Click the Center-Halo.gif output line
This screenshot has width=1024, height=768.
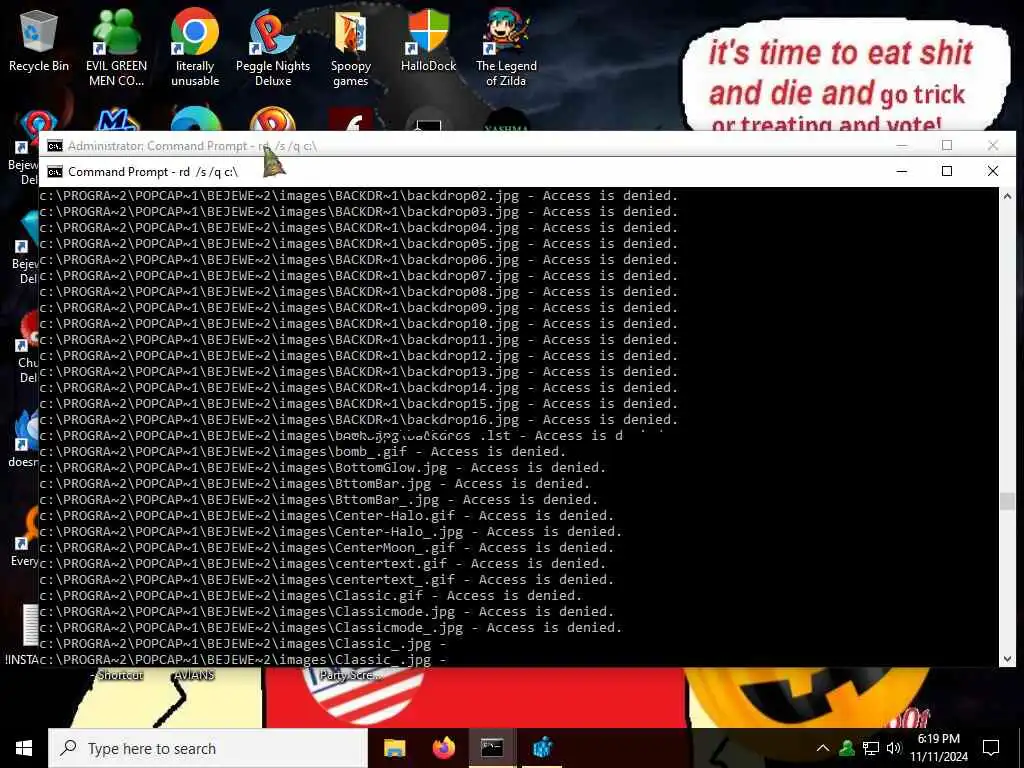[x=327, y=515]
